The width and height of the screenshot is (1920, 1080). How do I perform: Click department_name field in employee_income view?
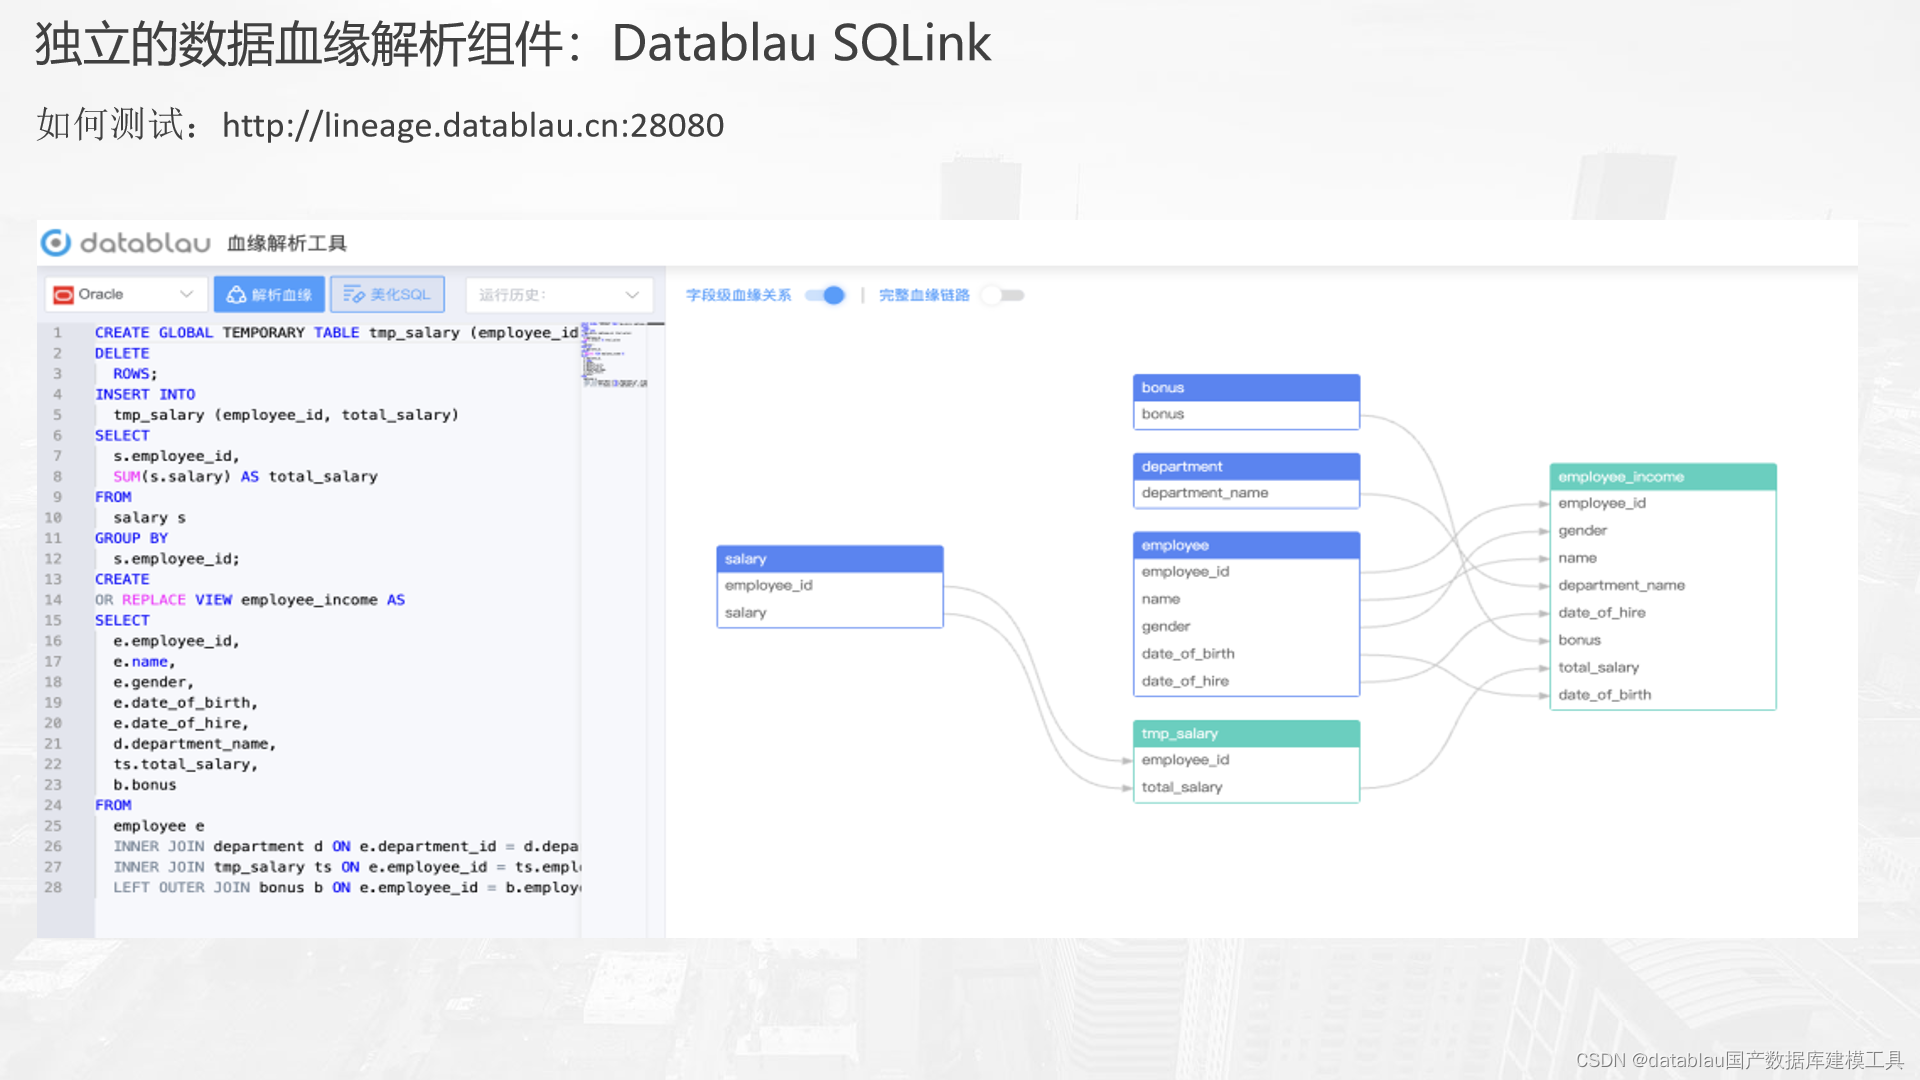click(1663, 585)
